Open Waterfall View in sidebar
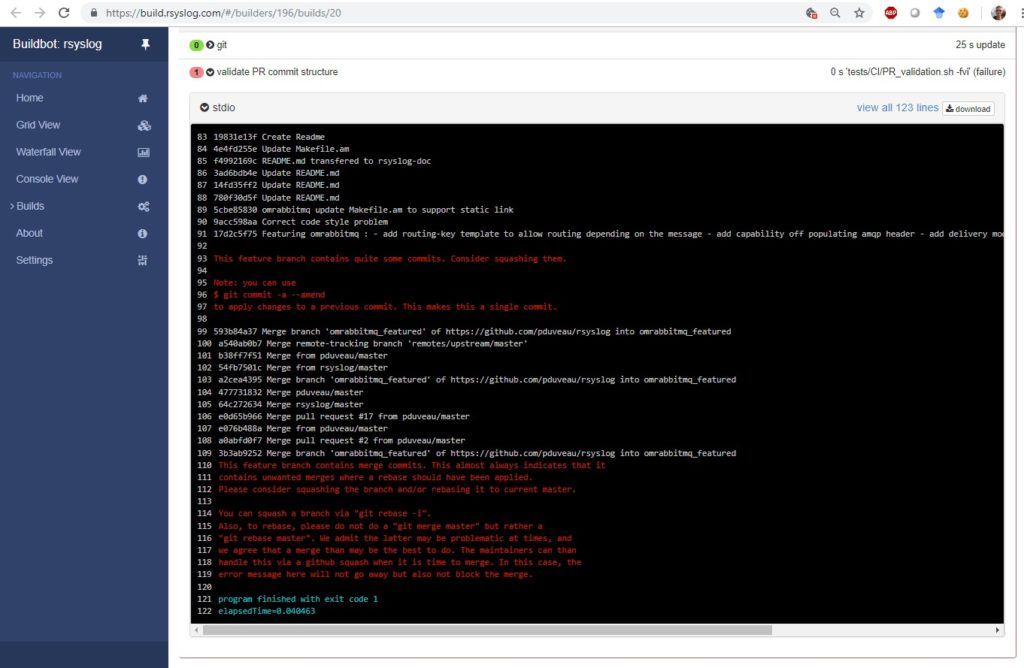The width and height of the screenshot is (1024, 668). pos(48,151)
